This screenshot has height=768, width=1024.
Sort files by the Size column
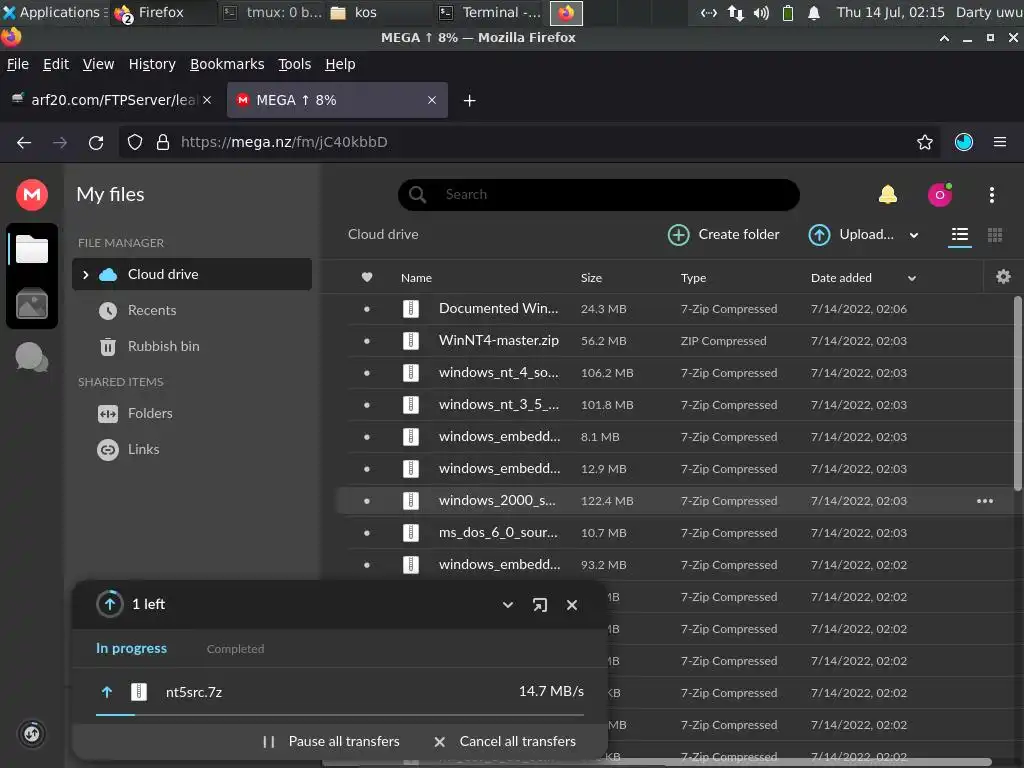point(591,278)
